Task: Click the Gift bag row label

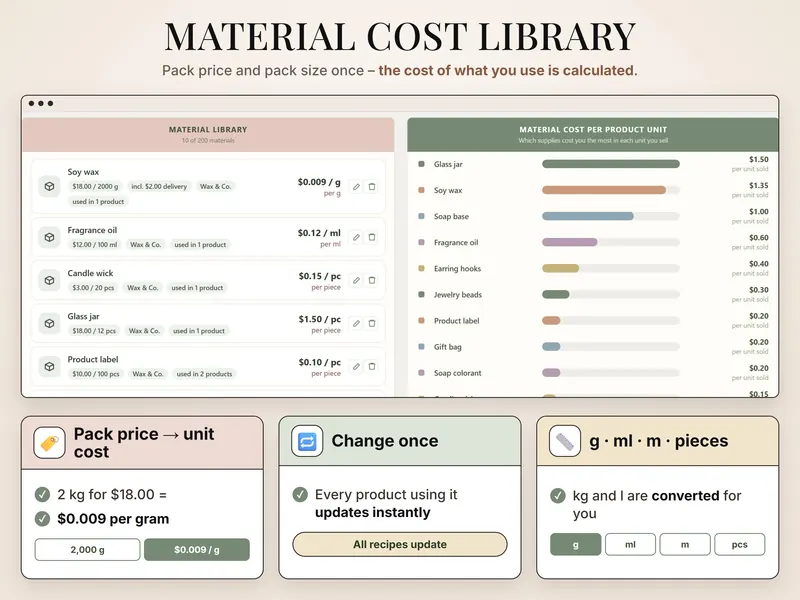Action: (447, 347)
